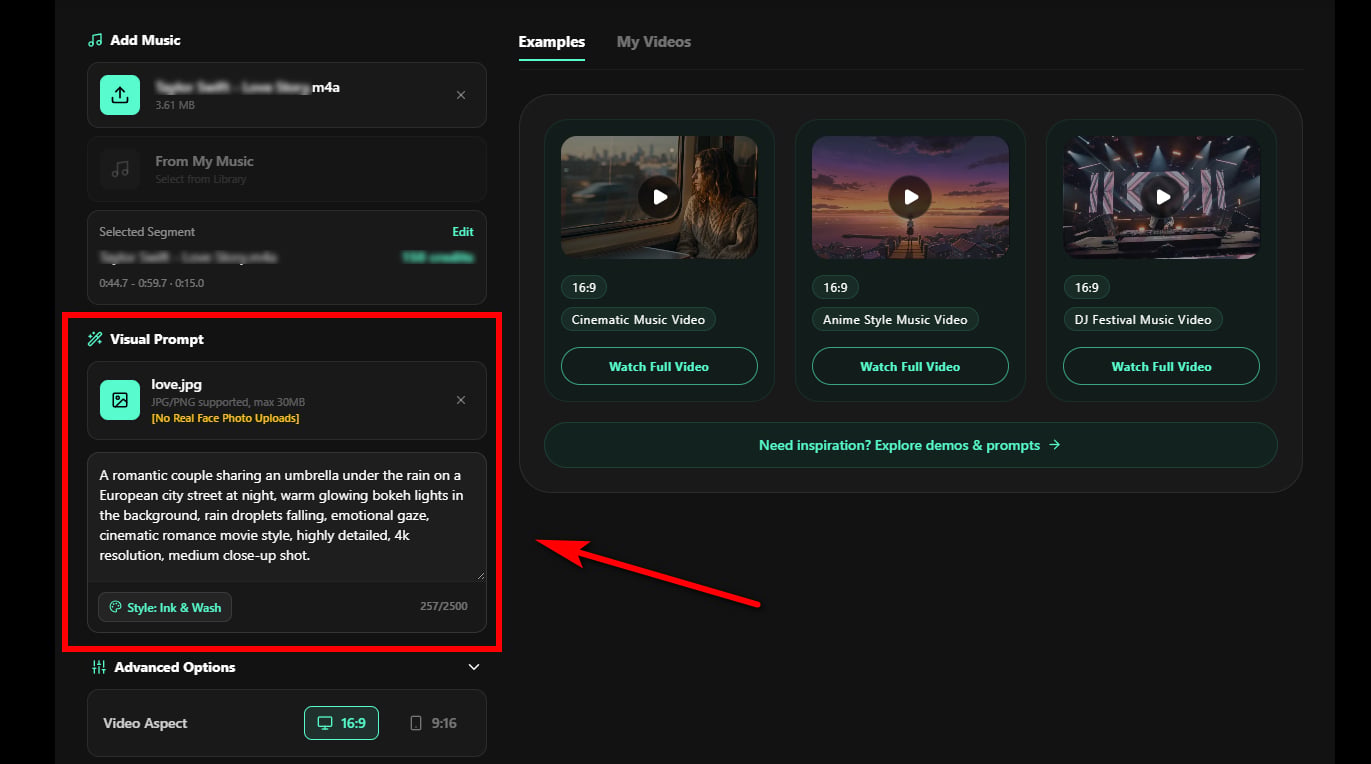
Task: Collapse the Advanced Options chevron
Action: coord(474,667)
